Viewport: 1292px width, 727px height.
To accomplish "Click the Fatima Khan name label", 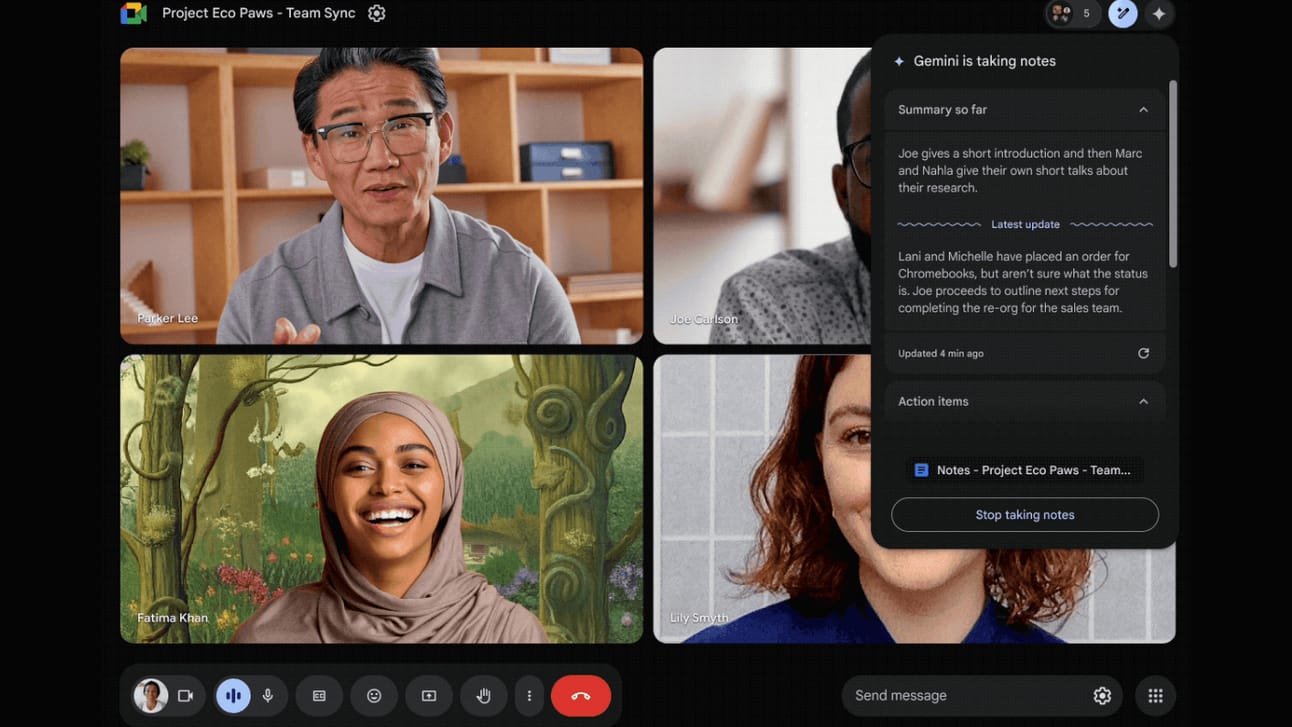I will point(172,618).
